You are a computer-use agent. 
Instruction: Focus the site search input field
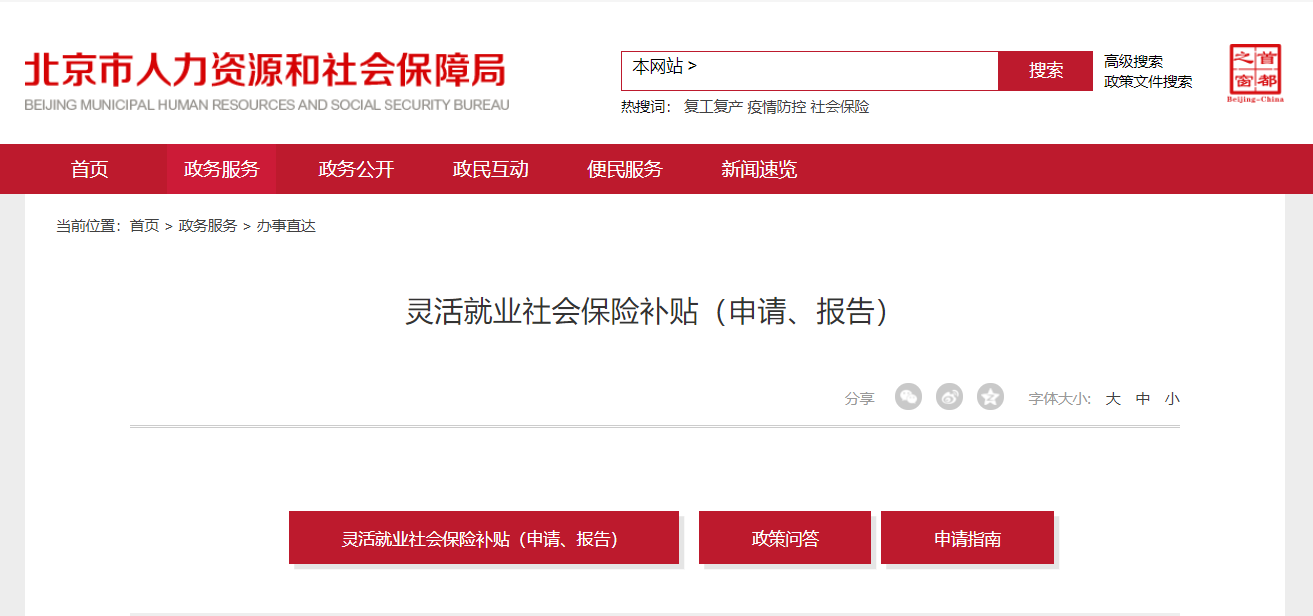coord(847,71)
